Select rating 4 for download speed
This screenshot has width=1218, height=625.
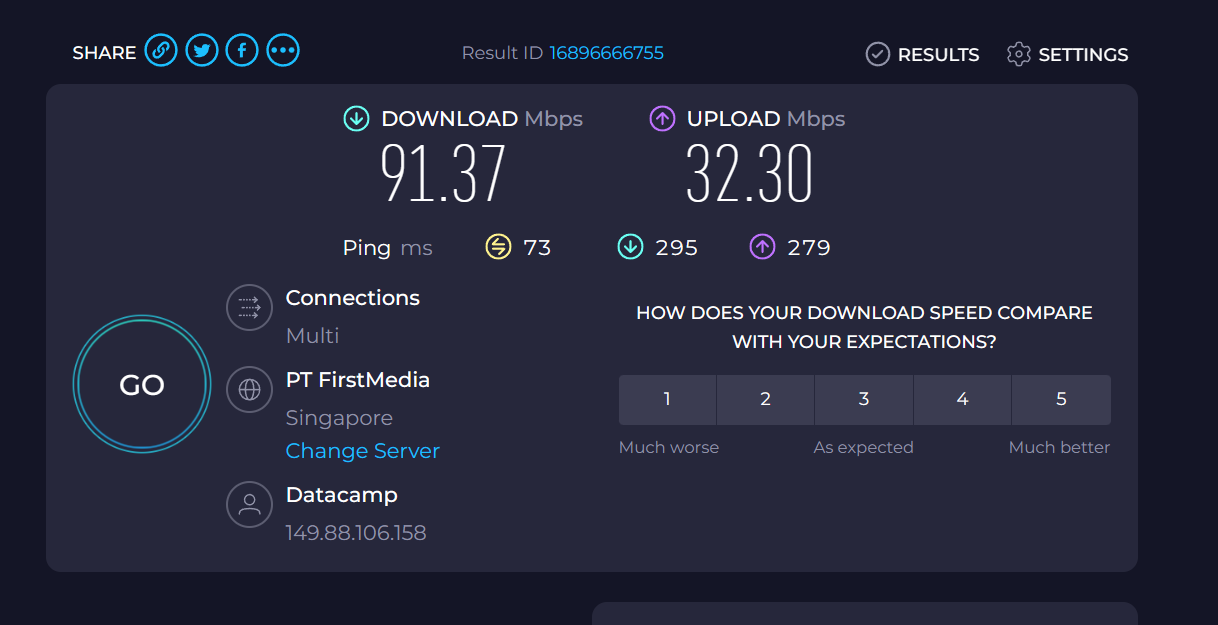pos(962,400)
